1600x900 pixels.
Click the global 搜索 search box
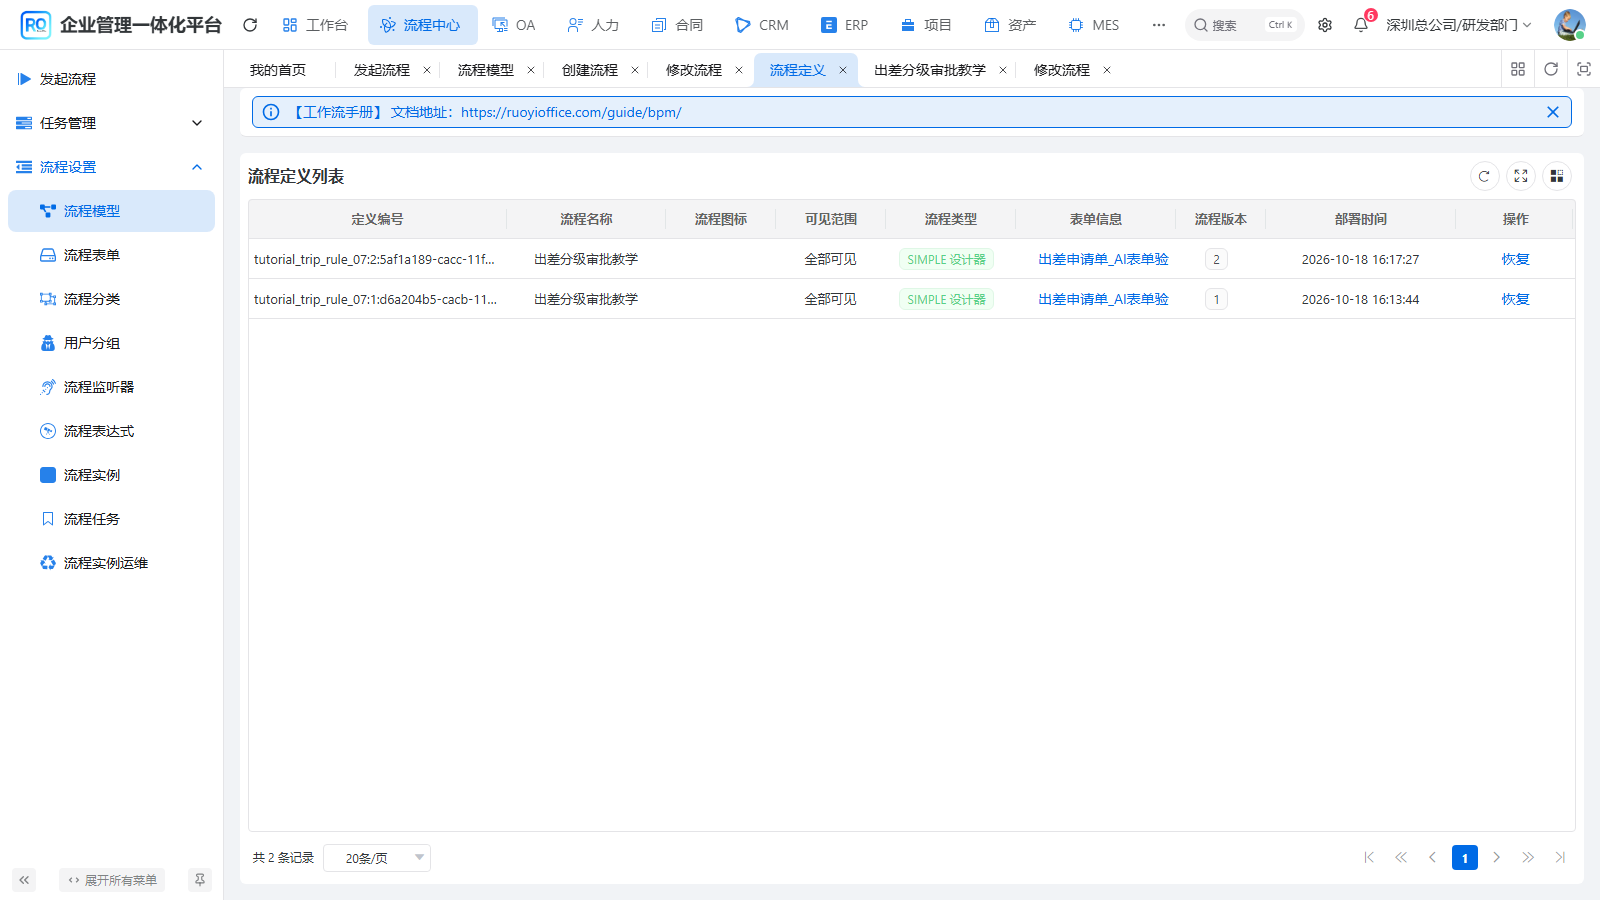(x=1245, y=25)
